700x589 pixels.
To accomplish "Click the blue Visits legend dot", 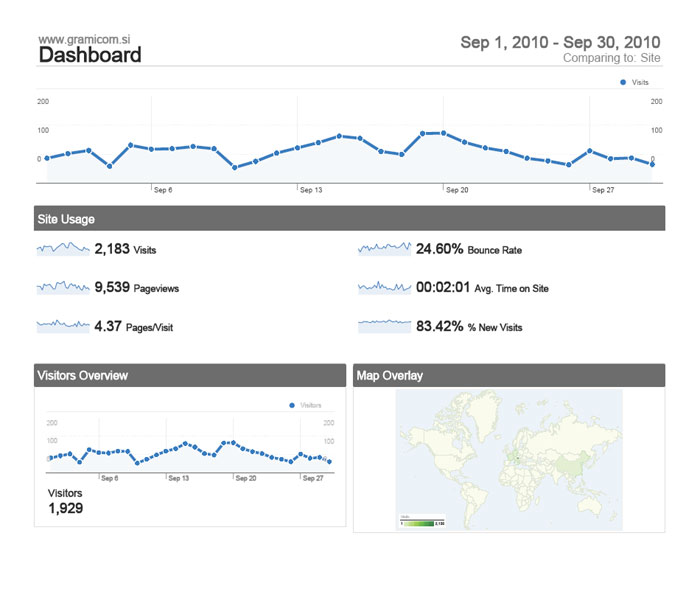I will pos(623,82).
